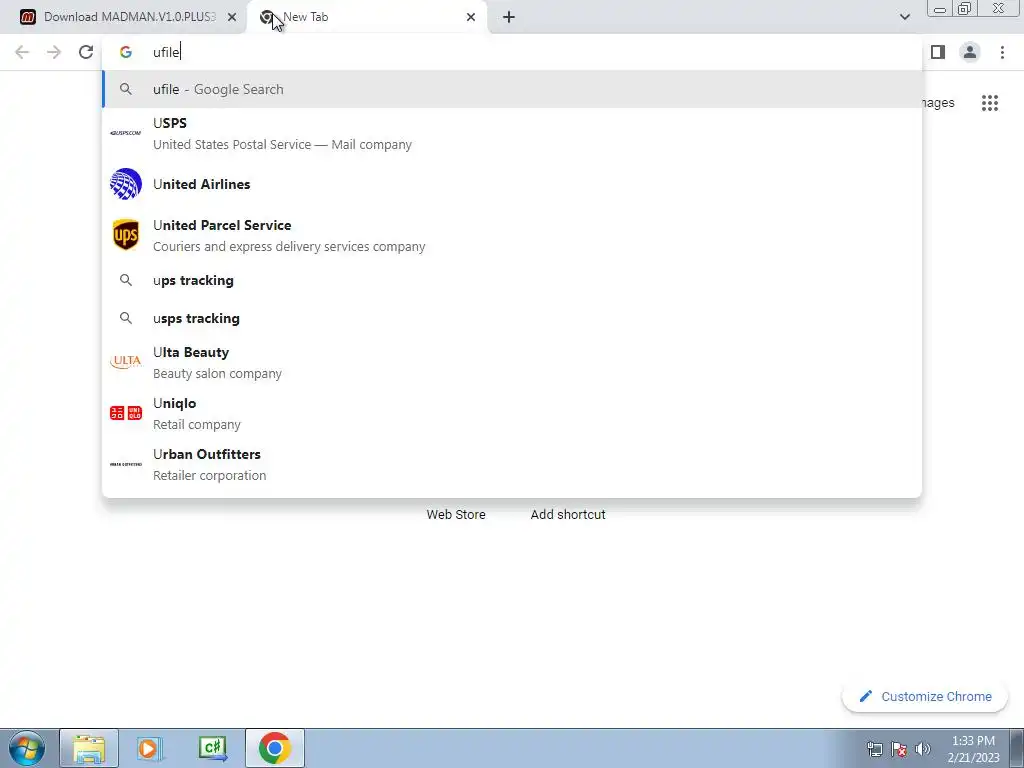Open Chrome three-dot menu
The image size is (1024, 768).
pyautogui.click(x=1002, y=52)
